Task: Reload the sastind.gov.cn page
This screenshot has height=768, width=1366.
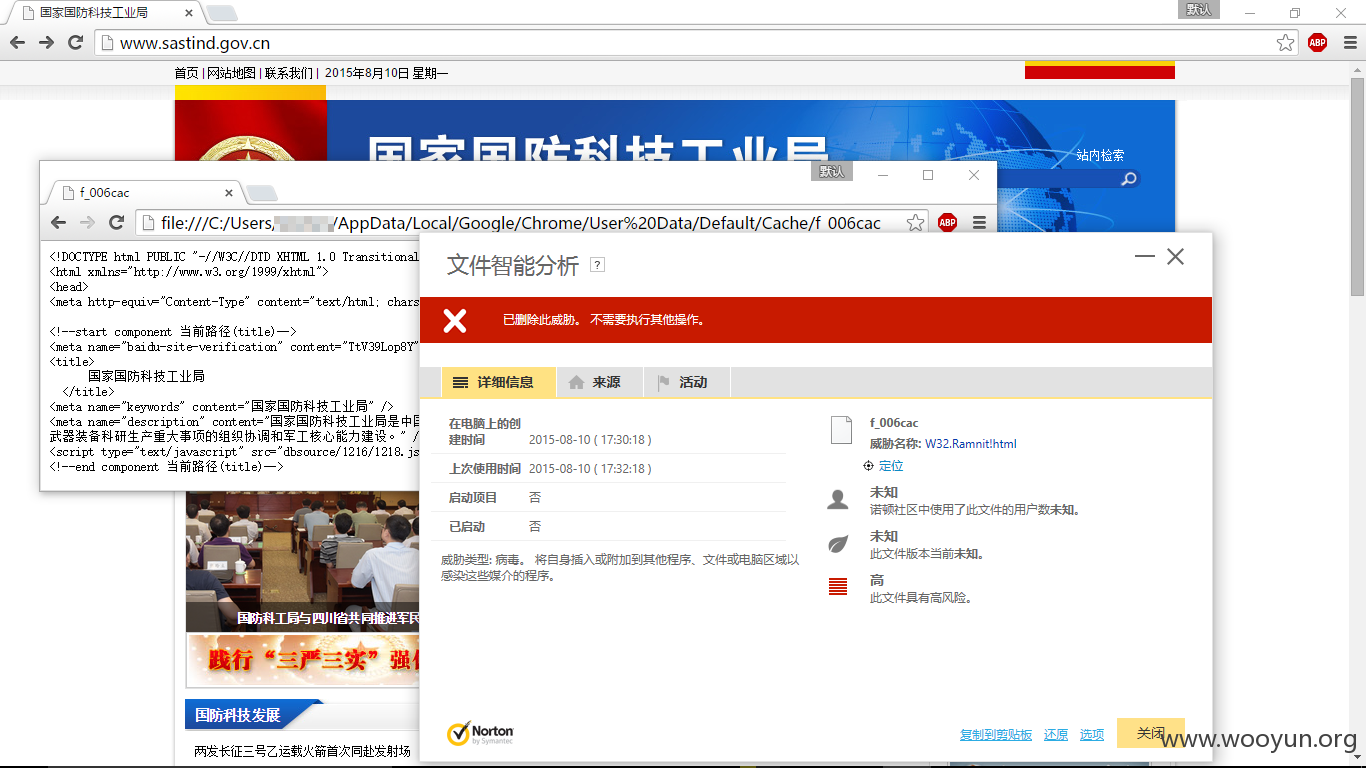Action: click(x=75, y=42)
